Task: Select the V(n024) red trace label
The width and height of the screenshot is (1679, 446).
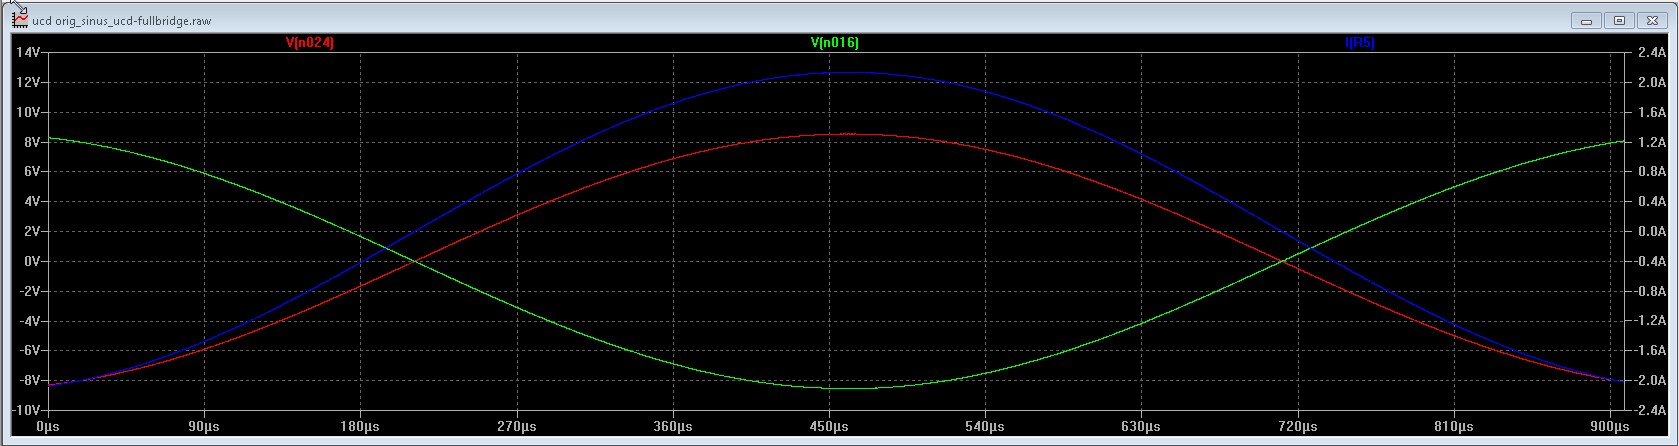Action: 309,43
